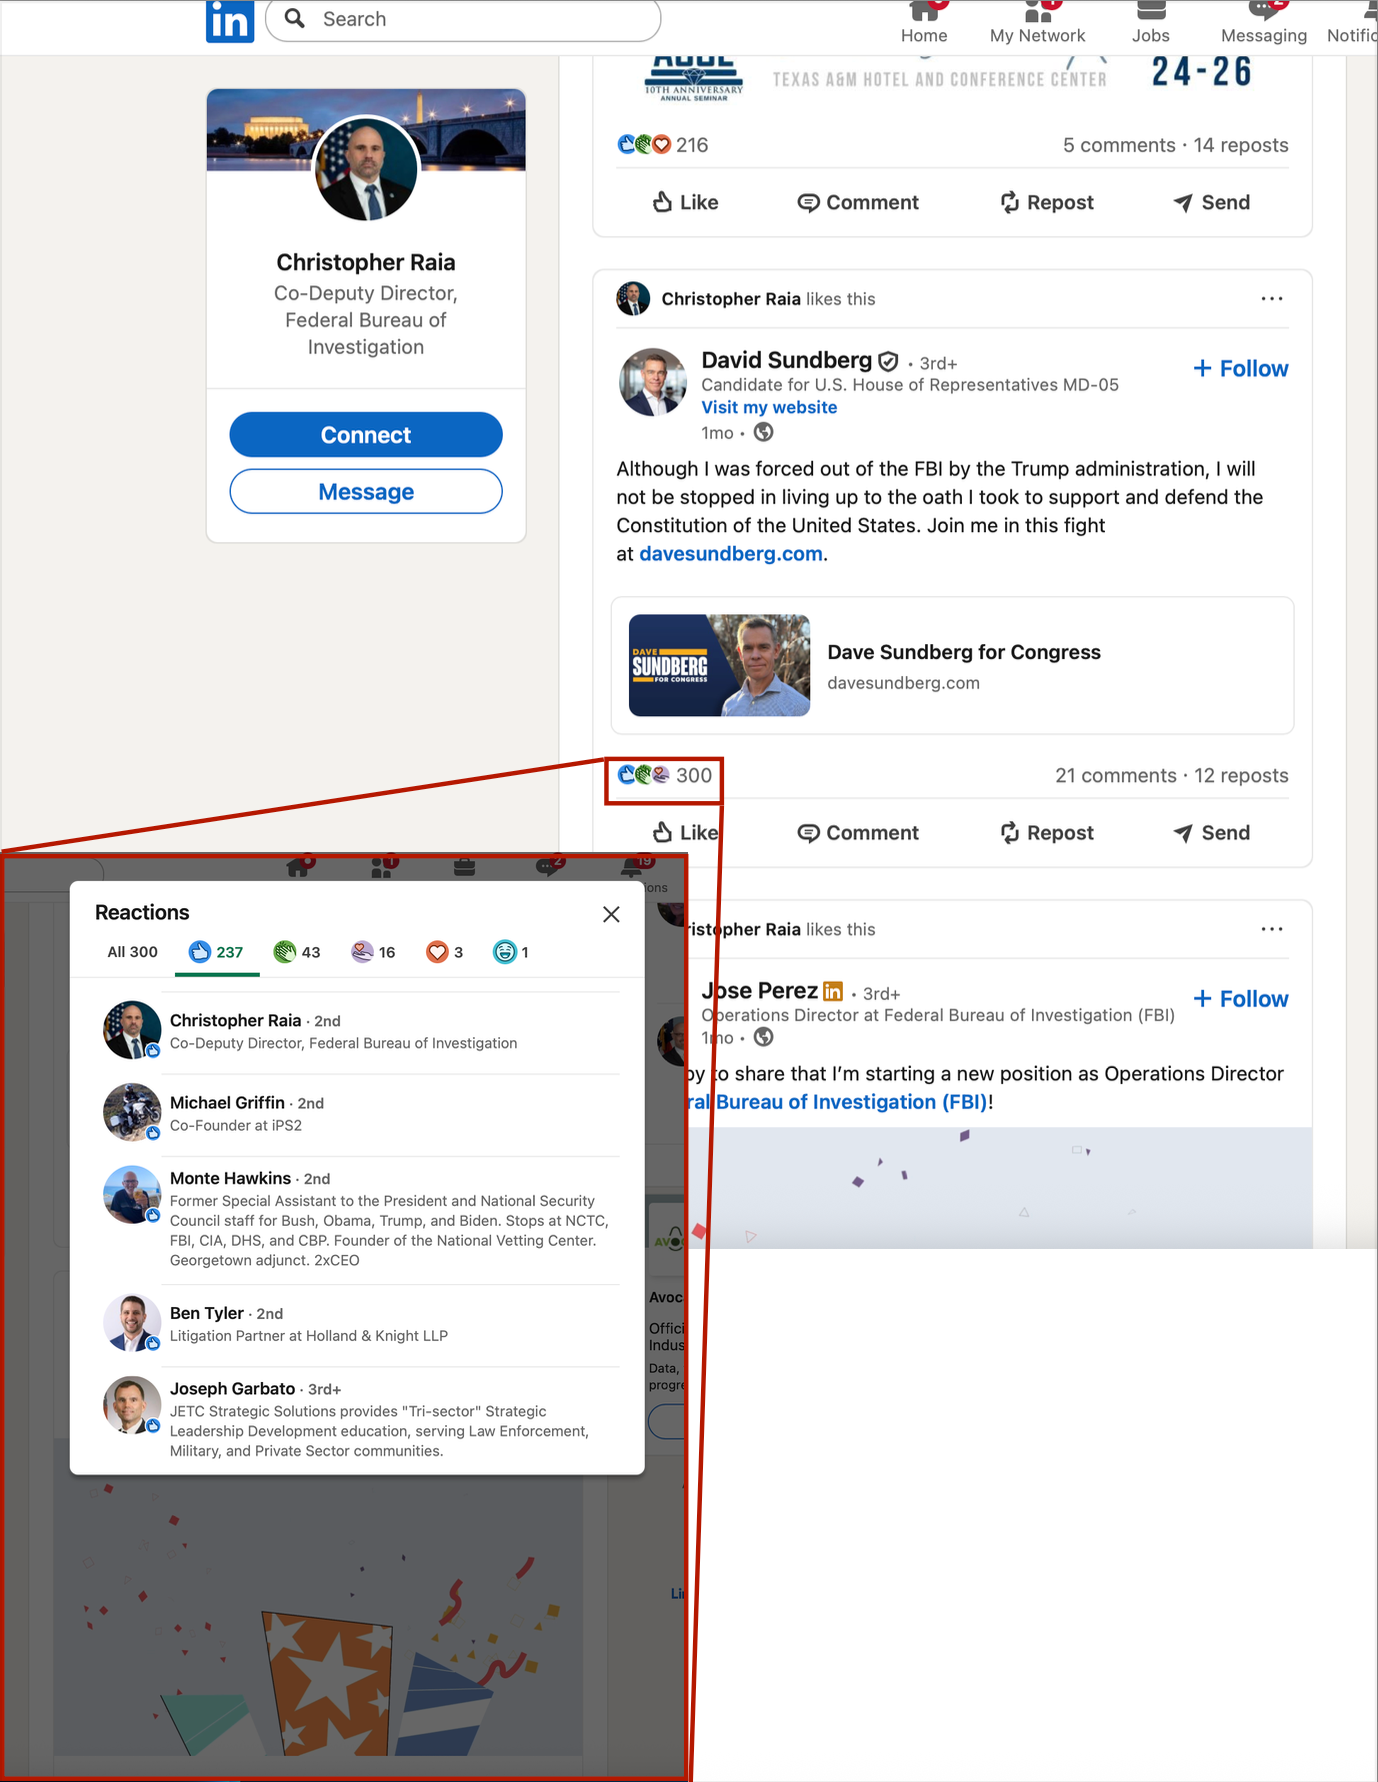Viewport: 1378px width, 1782px height.
Task: Open My Network in top navigation
Action: 1037,23
